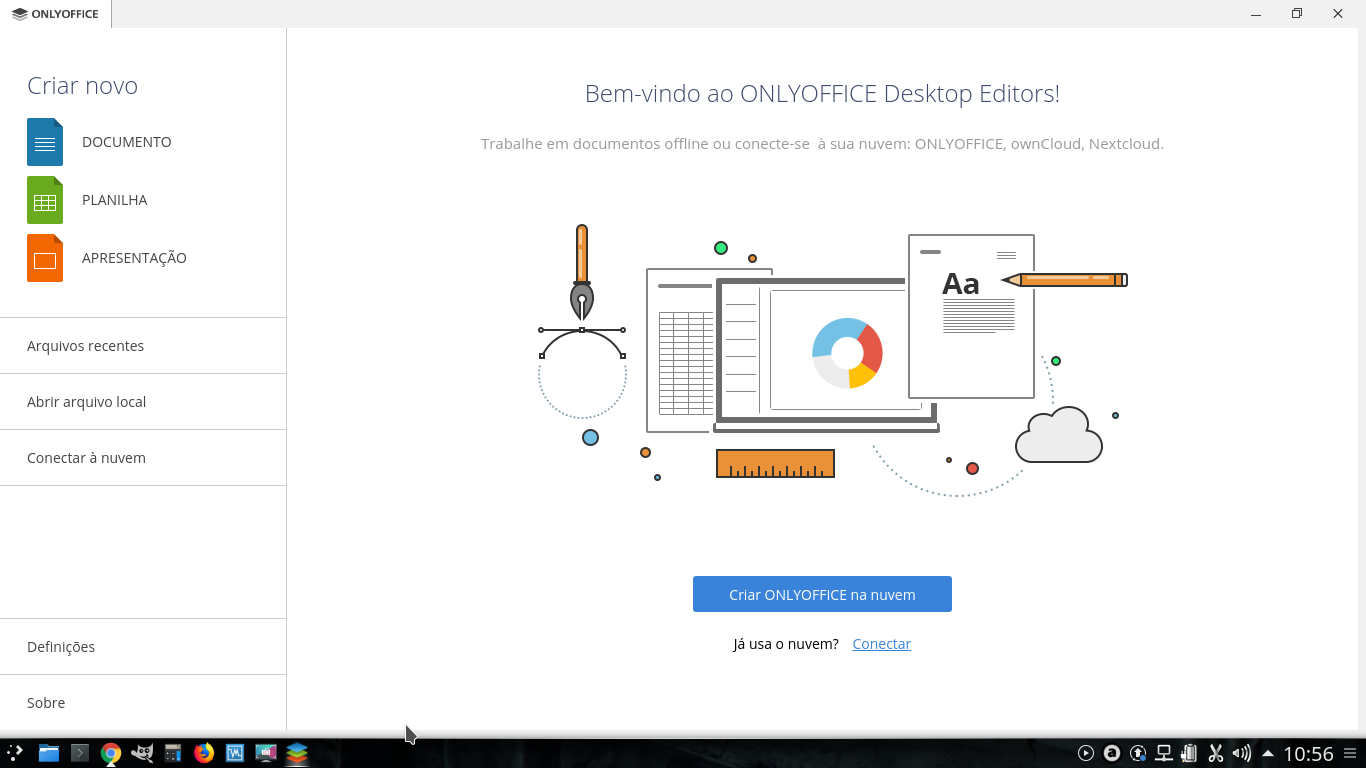The height and width of the screenshot is (768, 1366).
Task: Open battery status tray icon
Action: (1190, 753)
